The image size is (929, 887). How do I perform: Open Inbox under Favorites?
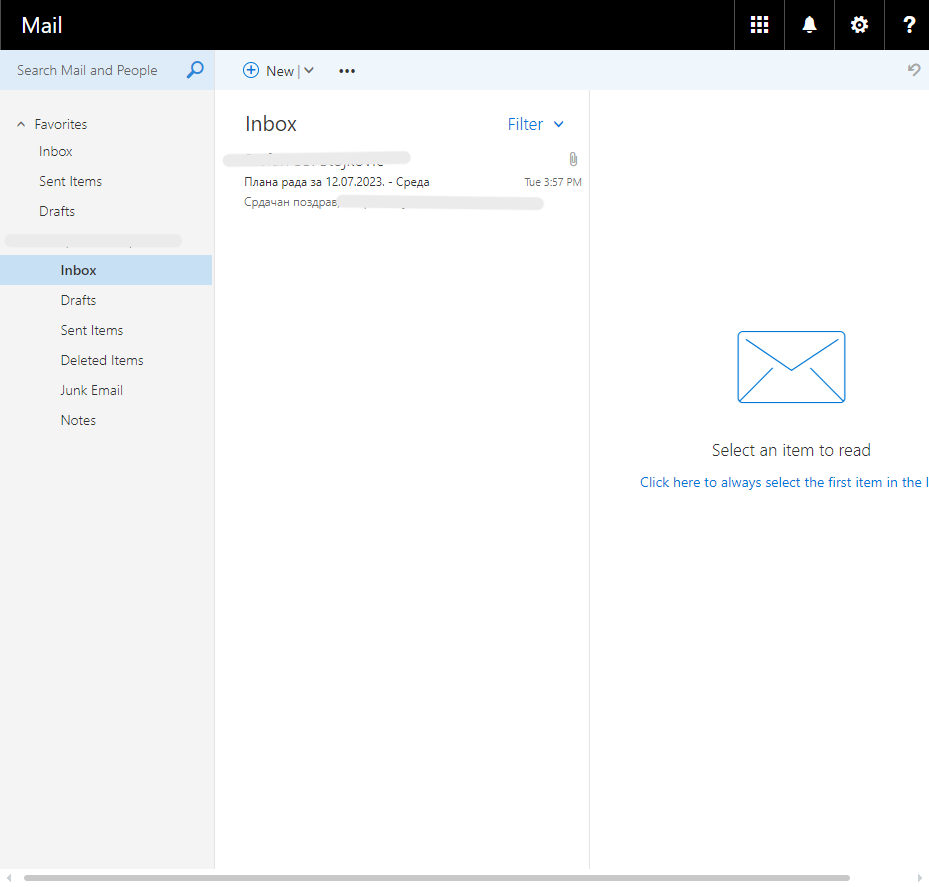point(56,152)
